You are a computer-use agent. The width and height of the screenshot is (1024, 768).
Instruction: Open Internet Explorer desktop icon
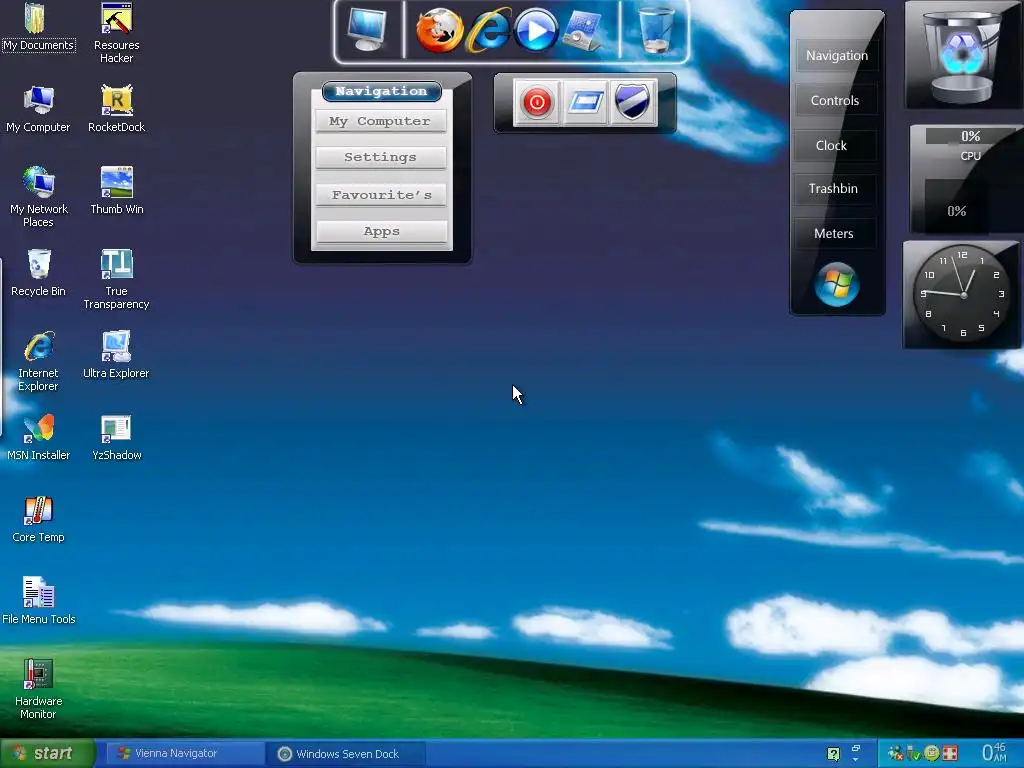pos(38,361)
